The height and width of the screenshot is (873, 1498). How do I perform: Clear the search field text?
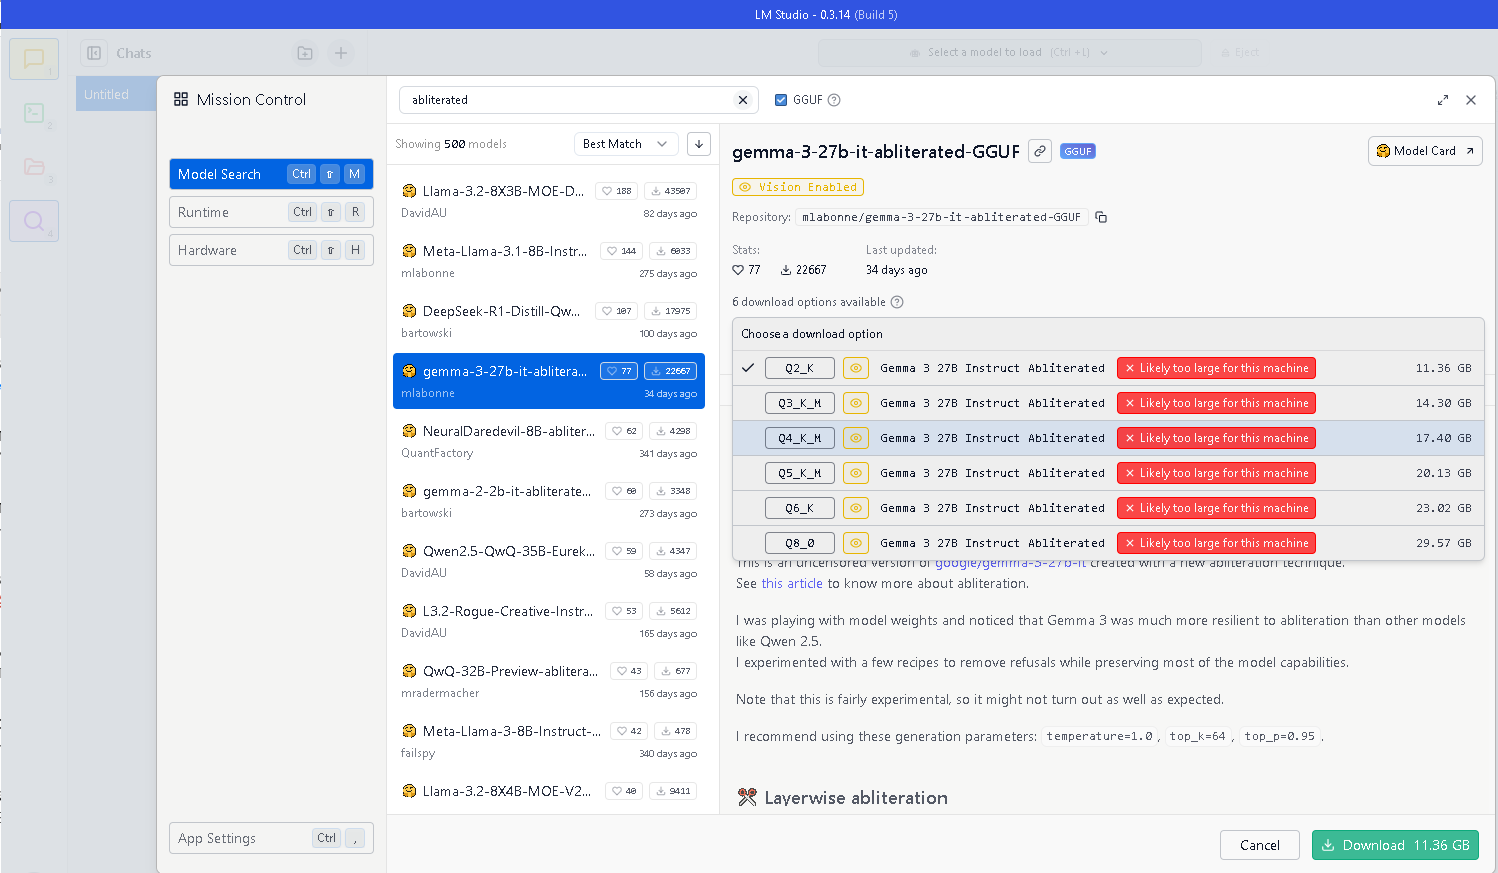742,100
